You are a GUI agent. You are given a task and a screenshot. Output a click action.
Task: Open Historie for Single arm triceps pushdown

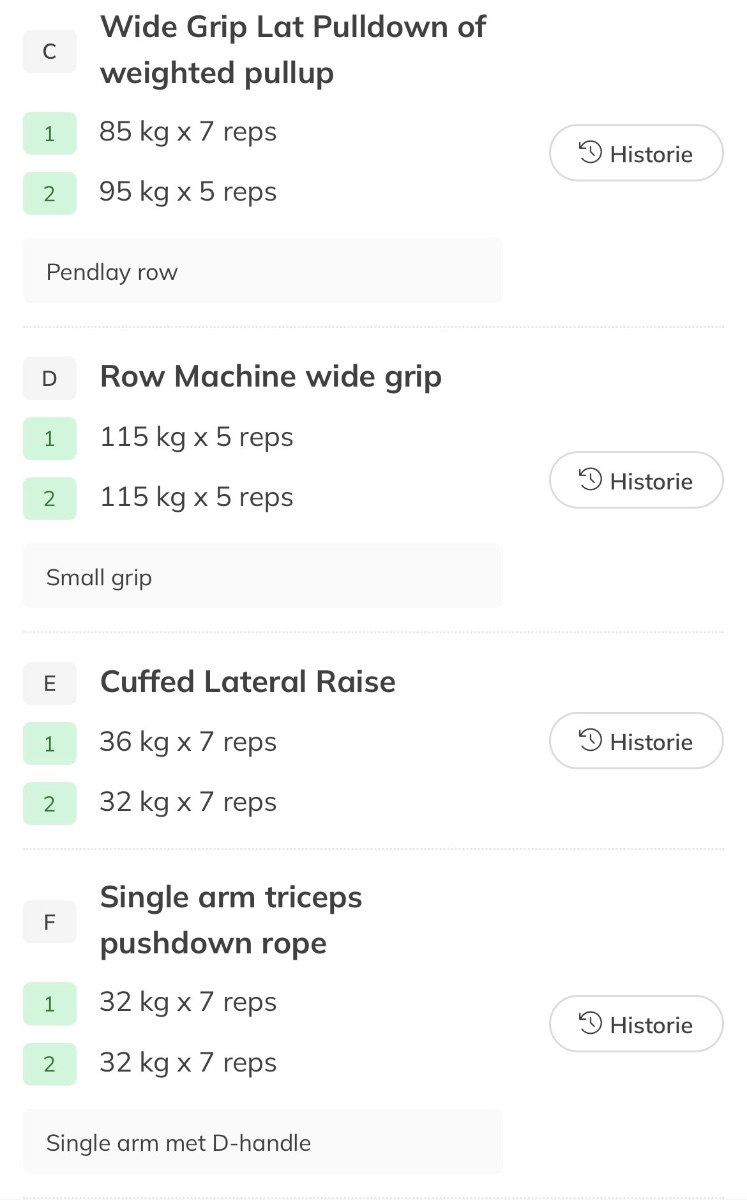(x=636, y=1024)
